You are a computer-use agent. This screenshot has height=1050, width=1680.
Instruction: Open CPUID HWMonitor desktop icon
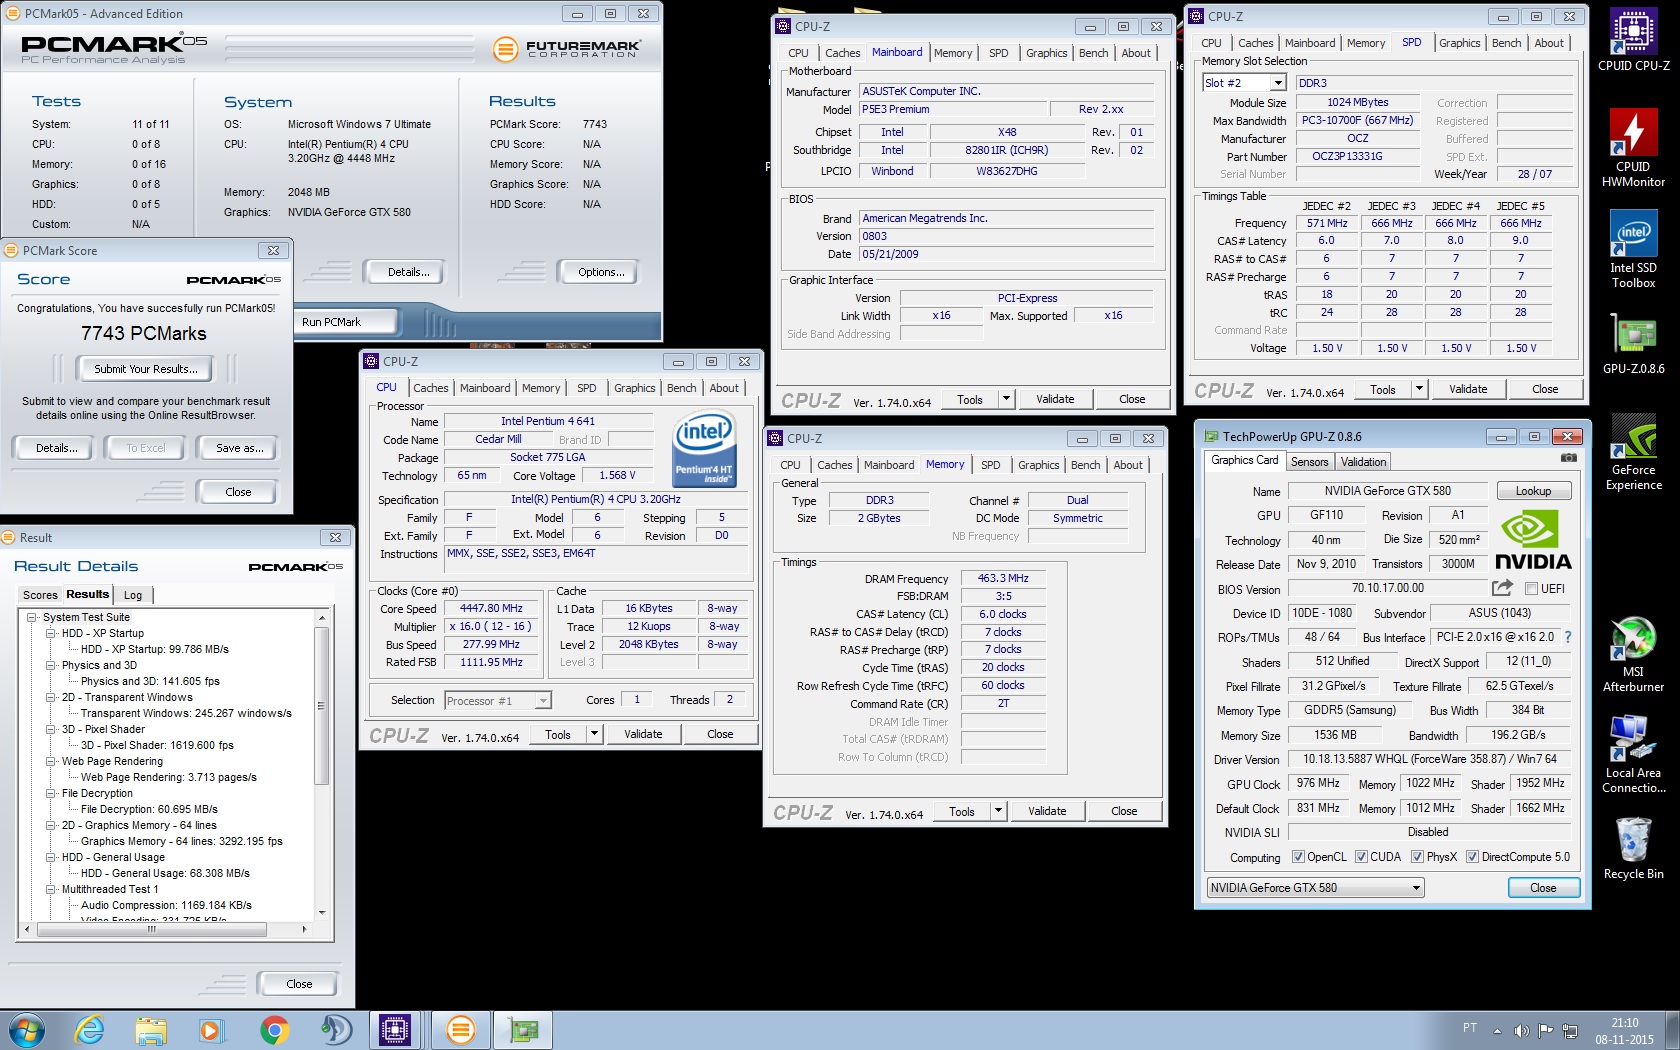click(x=1633, y=146)
